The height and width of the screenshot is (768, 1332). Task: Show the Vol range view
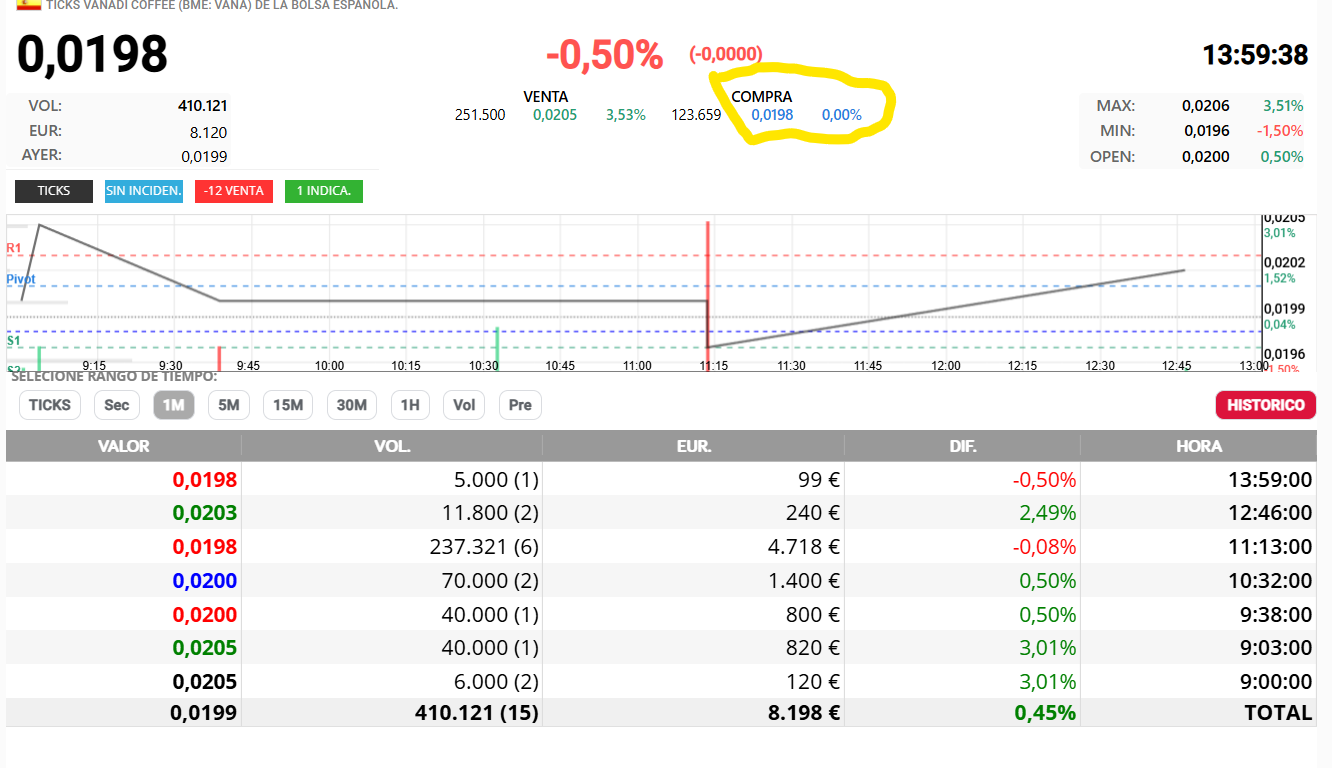coord(464,405)
